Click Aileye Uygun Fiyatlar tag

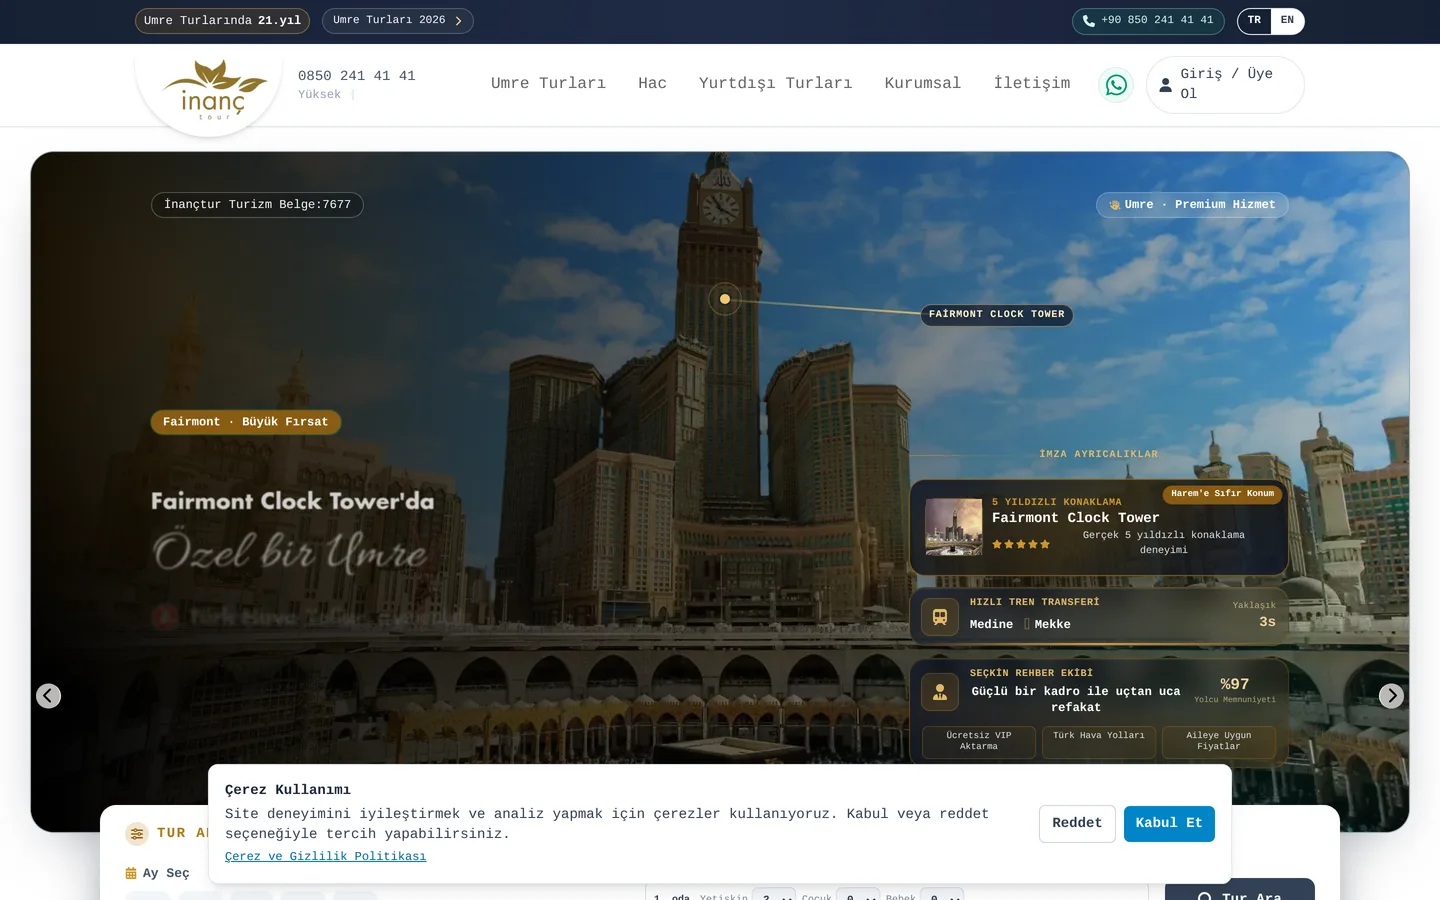click(1219, 742)
